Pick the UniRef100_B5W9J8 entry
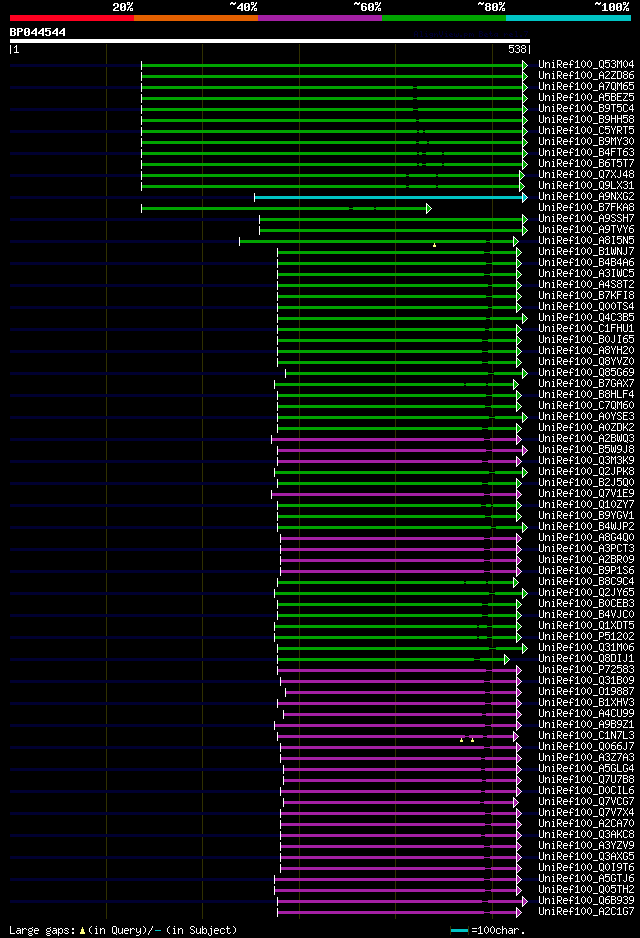 point(586,449)
